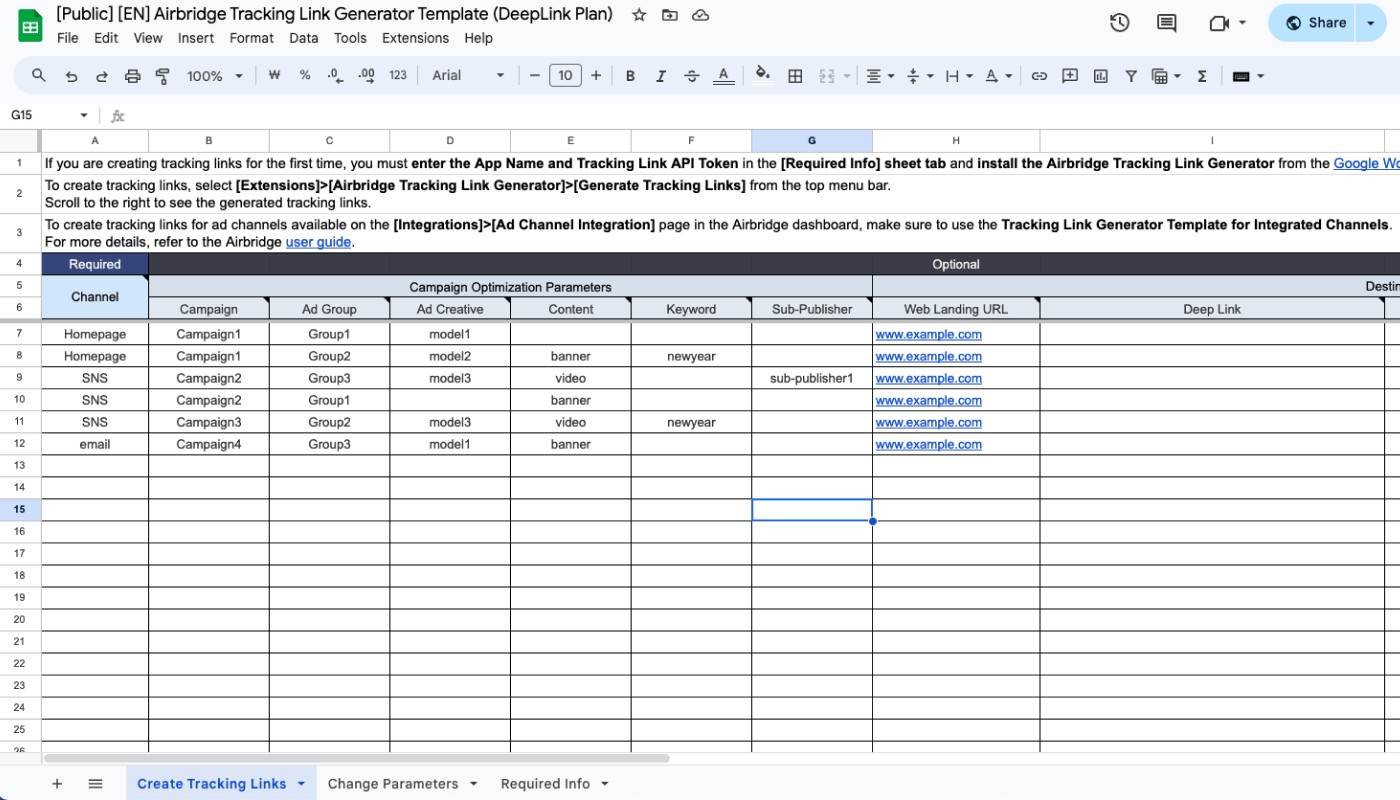Format as percent icon

(x=305, y=76)
